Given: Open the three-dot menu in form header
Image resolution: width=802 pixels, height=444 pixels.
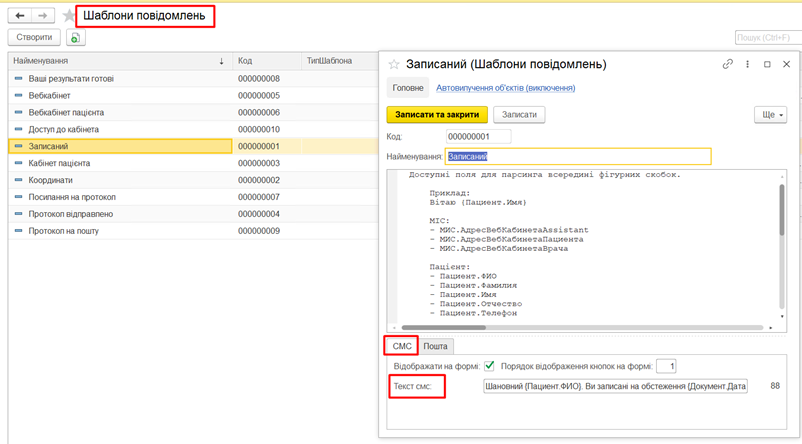Looking at the screenshot, I should pyautogui.click(x=748, y=65).
